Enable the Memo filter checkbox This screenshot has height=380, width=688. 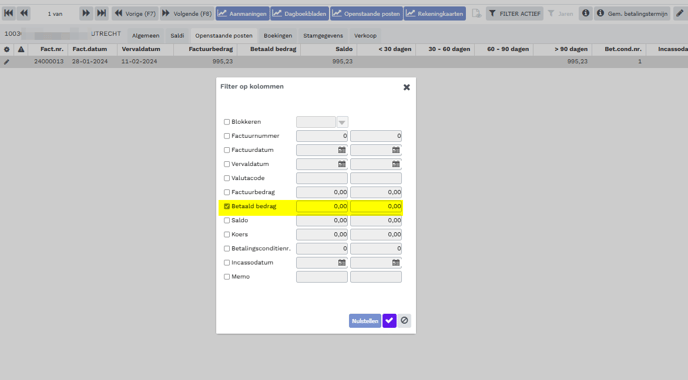(x=227, y=277)
